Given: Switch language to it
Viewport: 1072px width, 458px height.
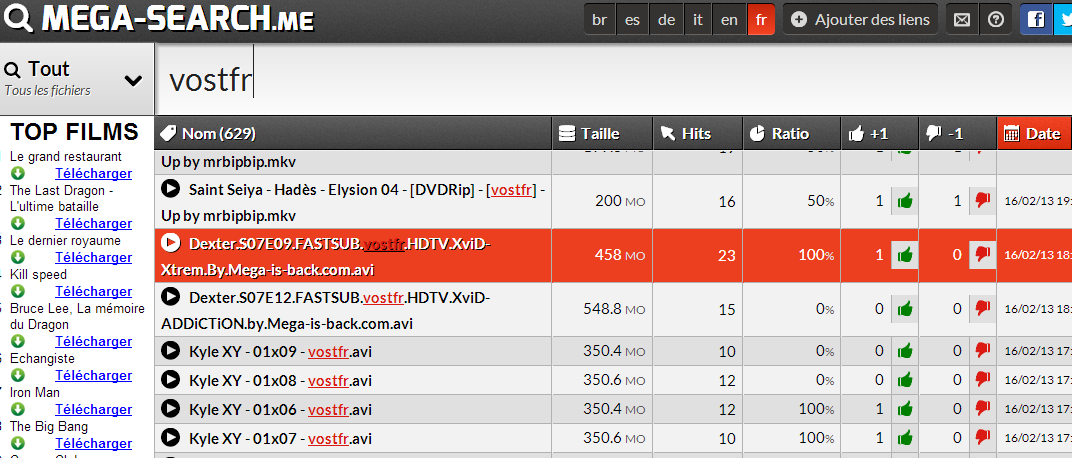Looking at the screenshot, I should tap(697, 20).
